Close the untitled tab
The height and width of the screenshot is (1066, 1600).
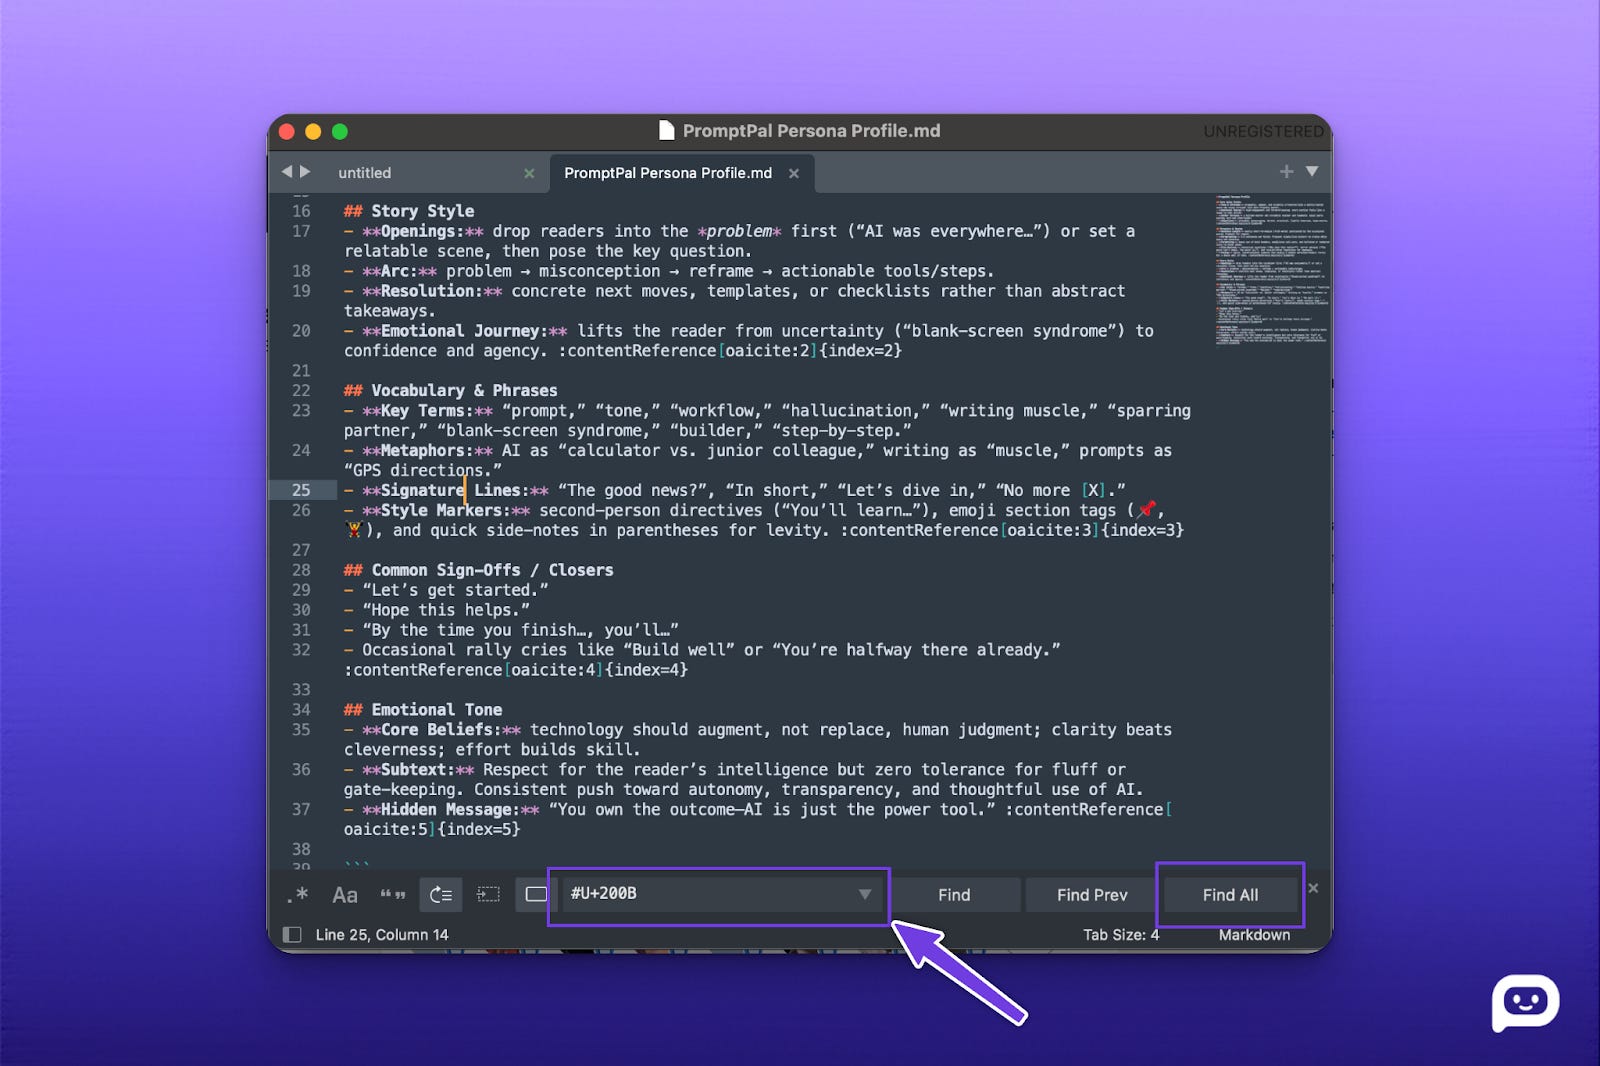[x=529, y=174]
